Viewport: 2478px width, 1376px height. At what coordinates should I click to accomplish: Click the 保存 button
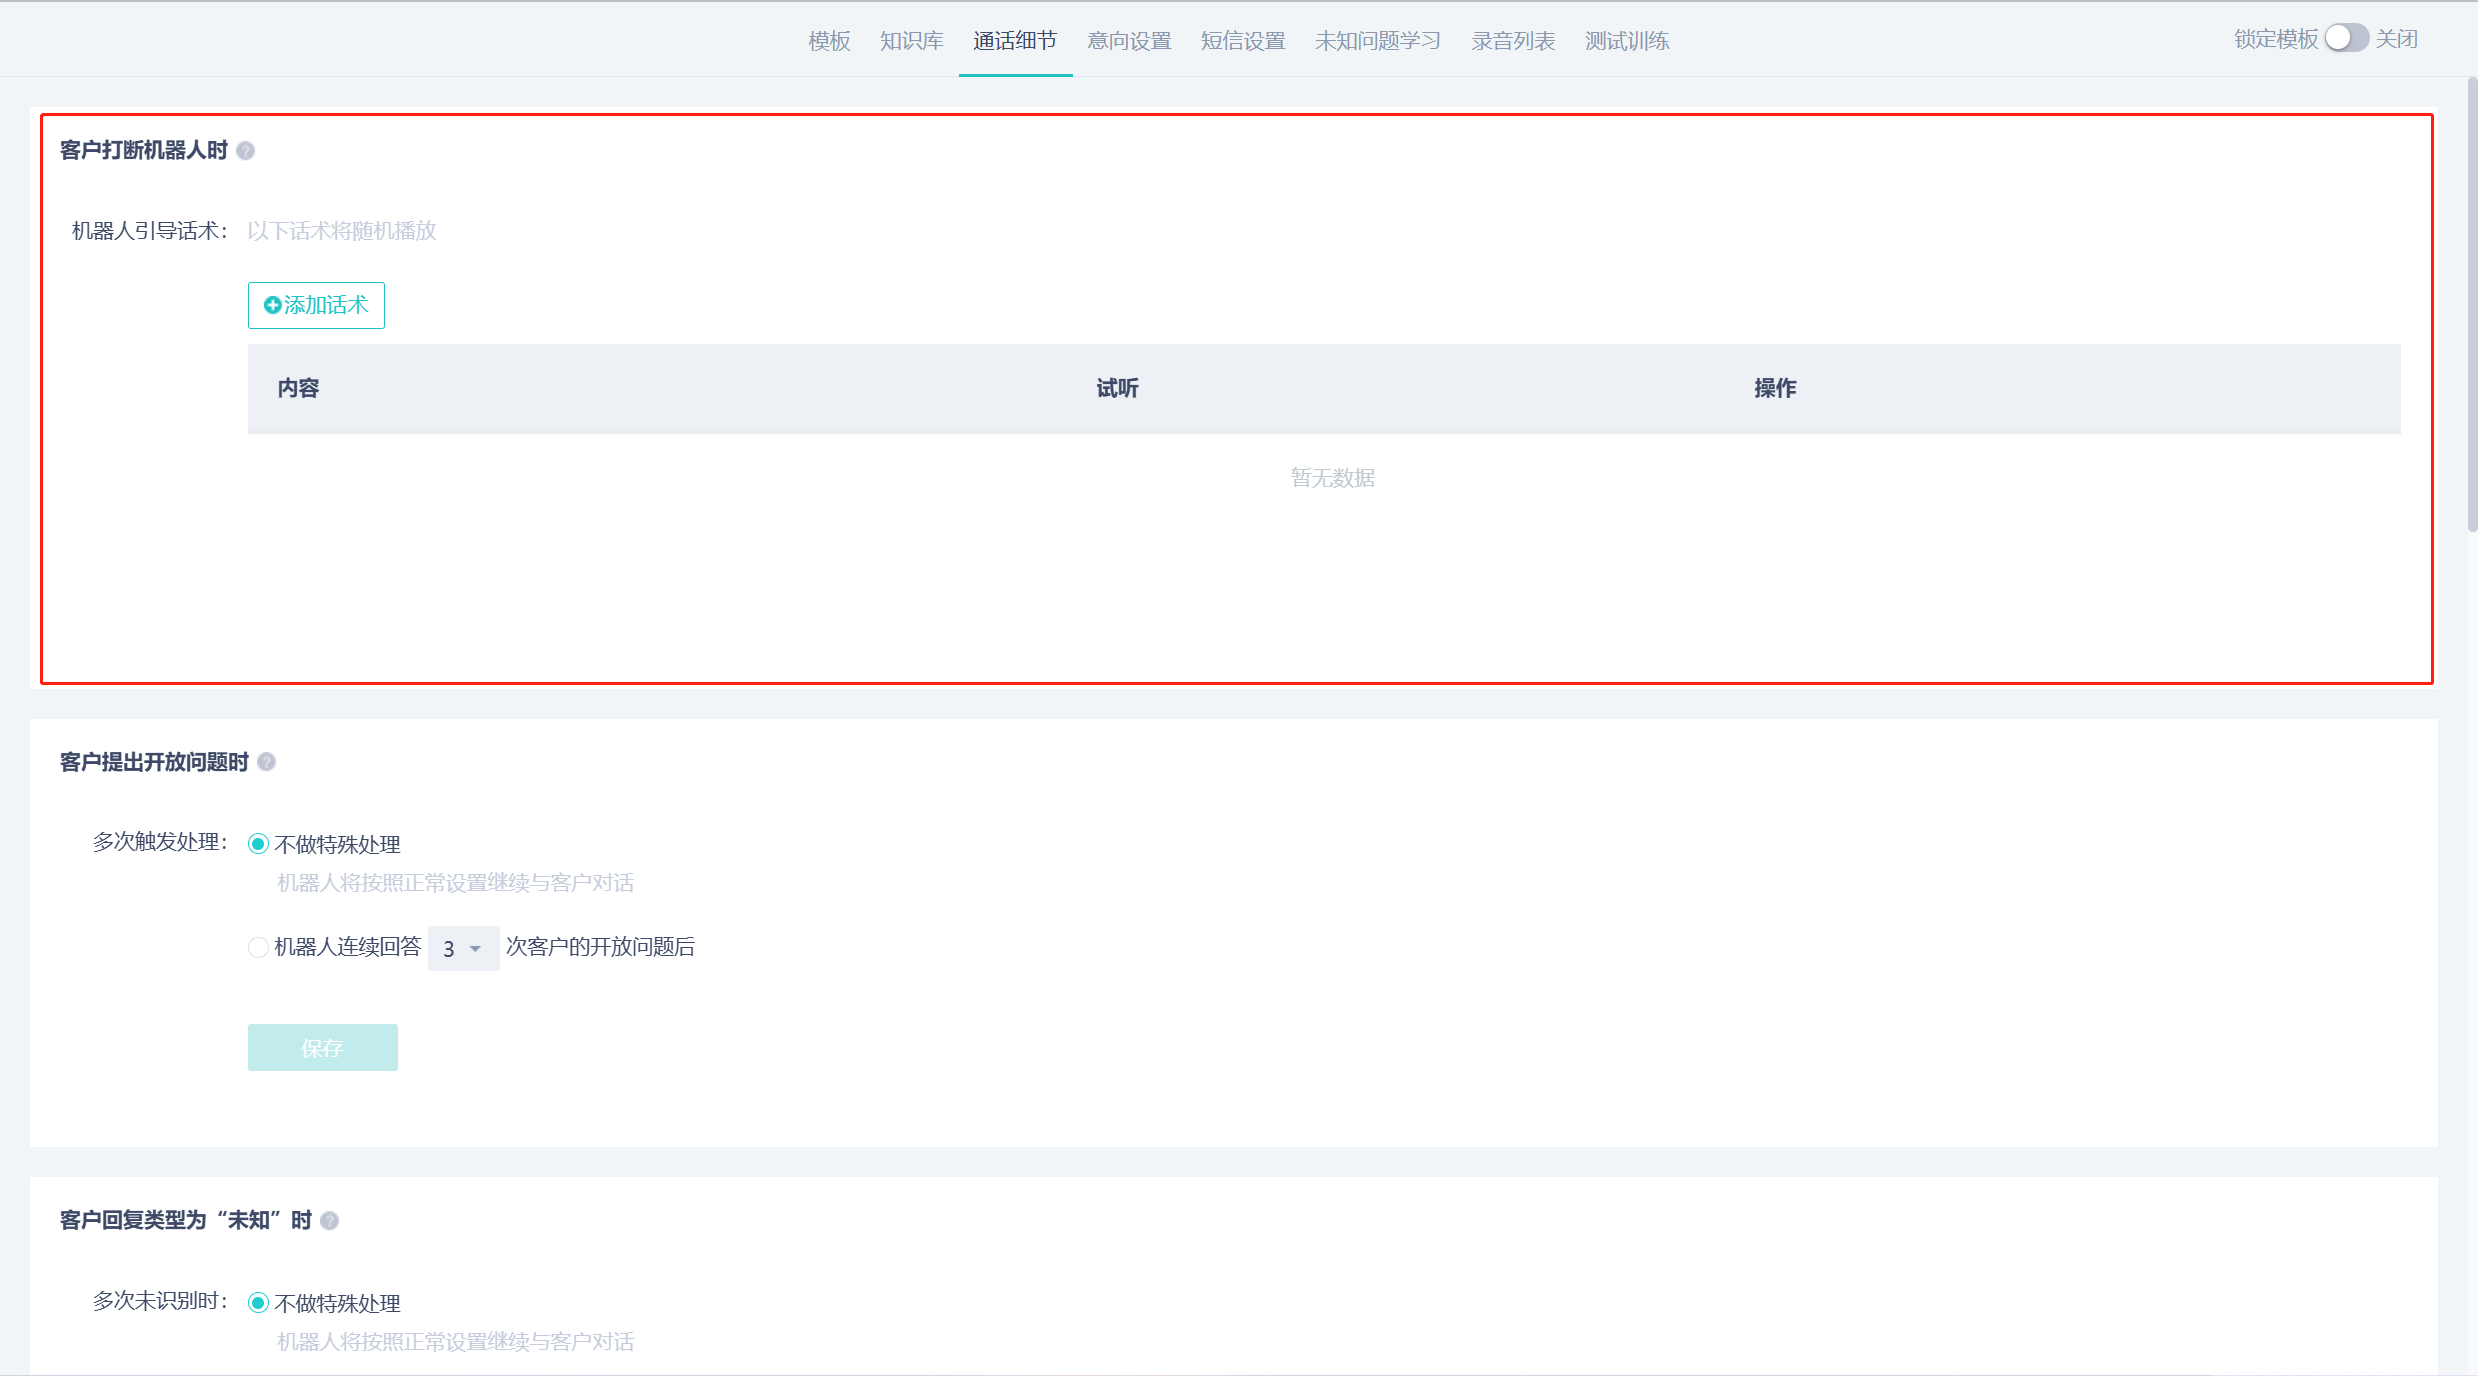323,1047
